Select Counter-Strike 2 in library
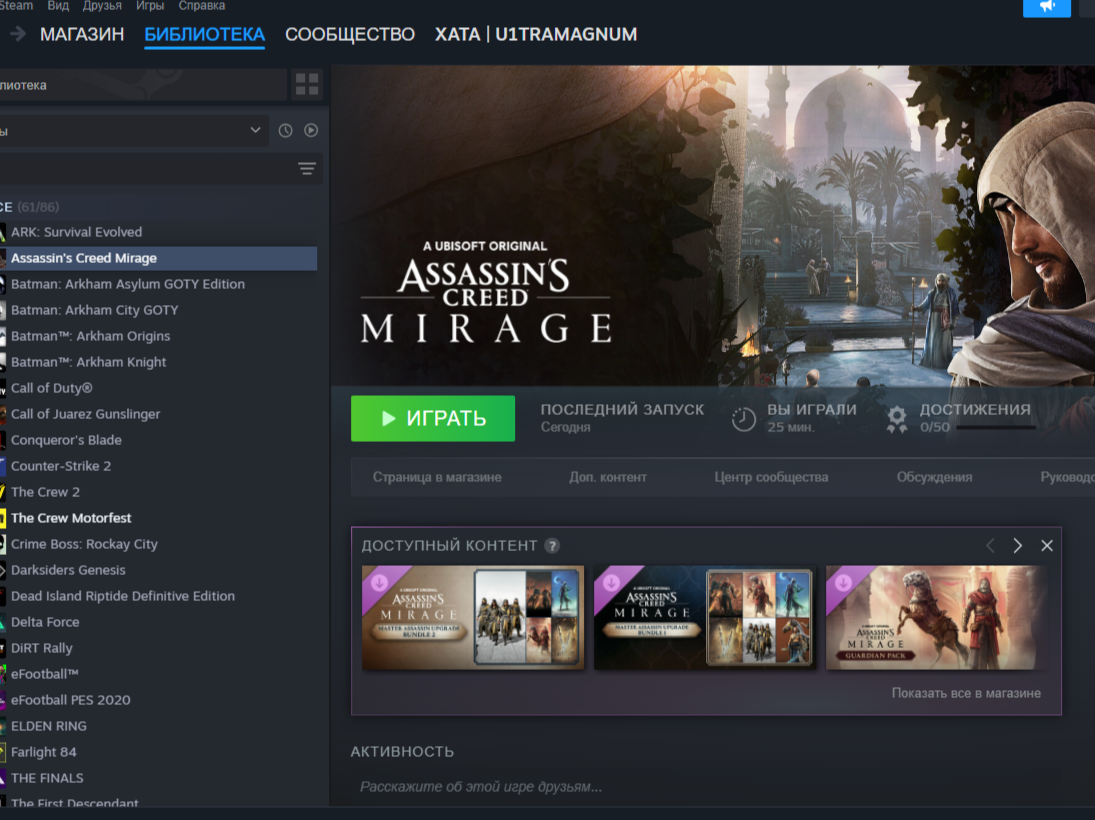The image size is (1095, 820). pos(159,466)
